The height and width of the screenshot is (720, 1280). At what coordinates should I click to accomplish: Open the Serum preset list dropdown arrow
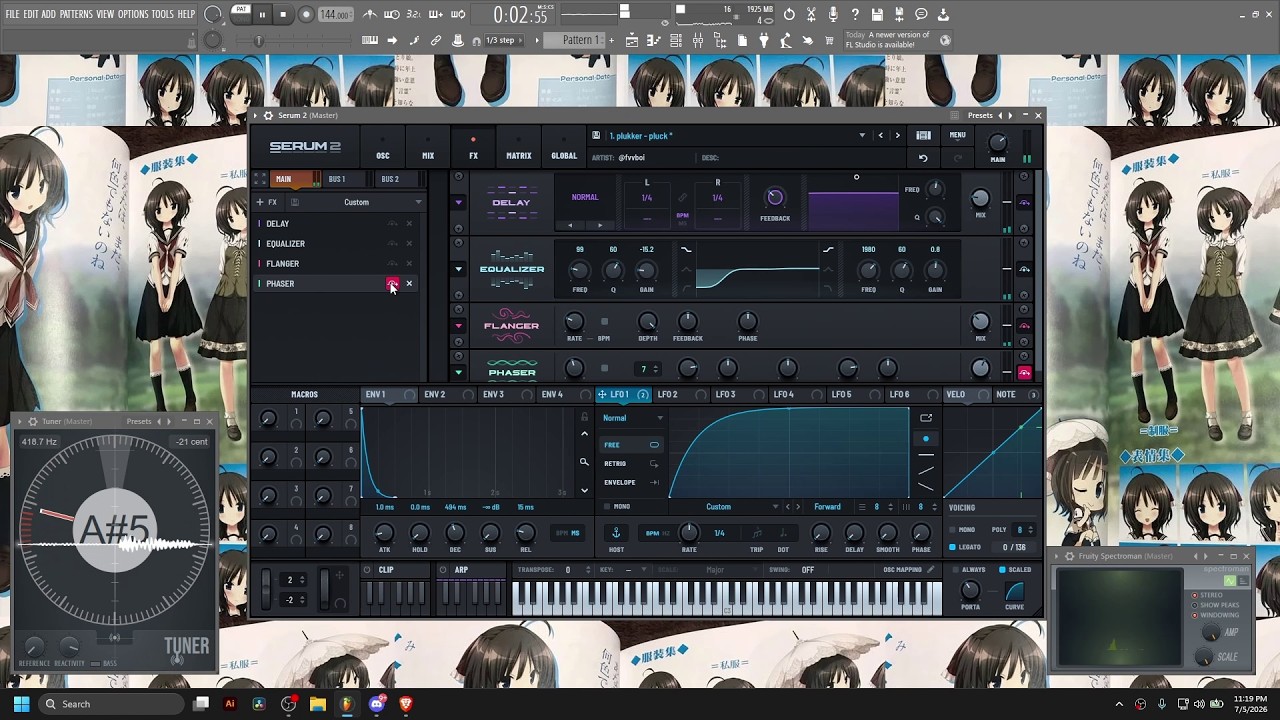(x=862, y=136)
